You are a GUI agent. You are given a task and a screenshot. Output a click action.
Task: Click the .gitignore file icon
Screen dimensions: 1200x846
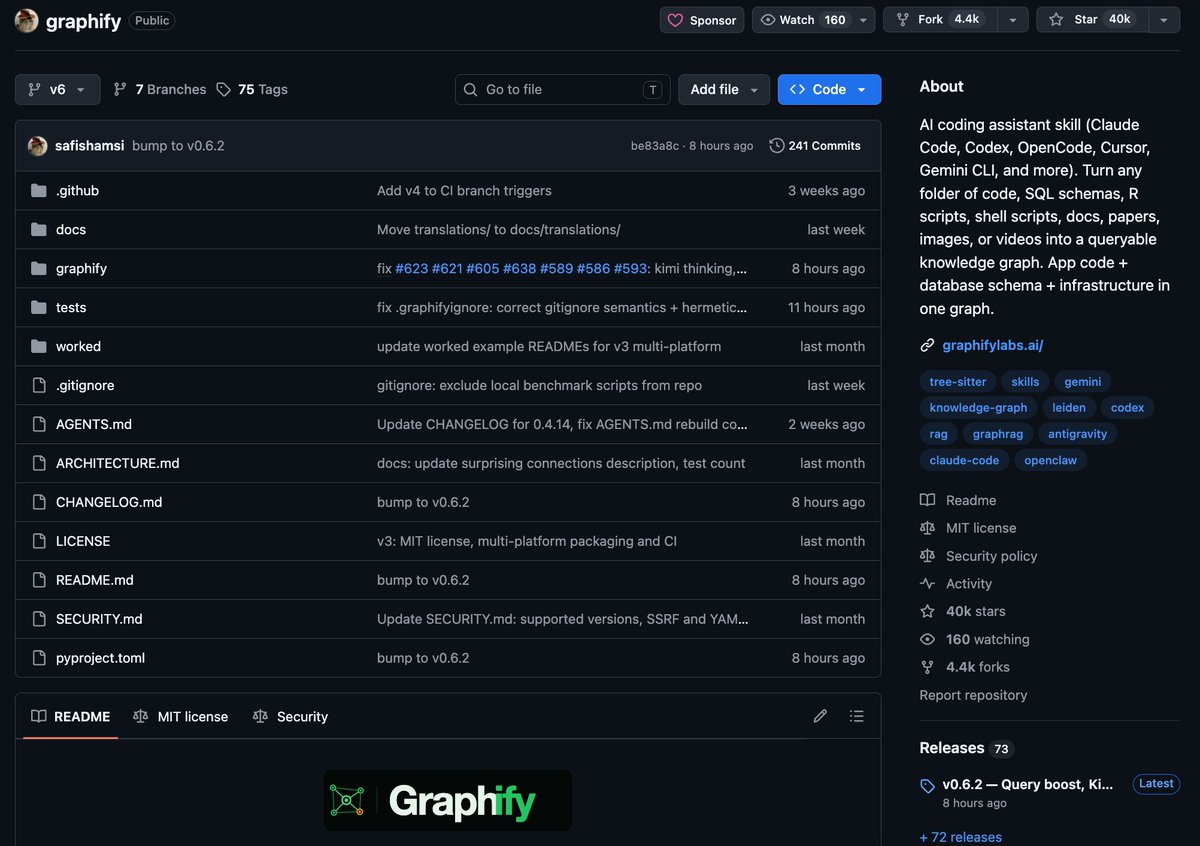[x=39, y=386]
